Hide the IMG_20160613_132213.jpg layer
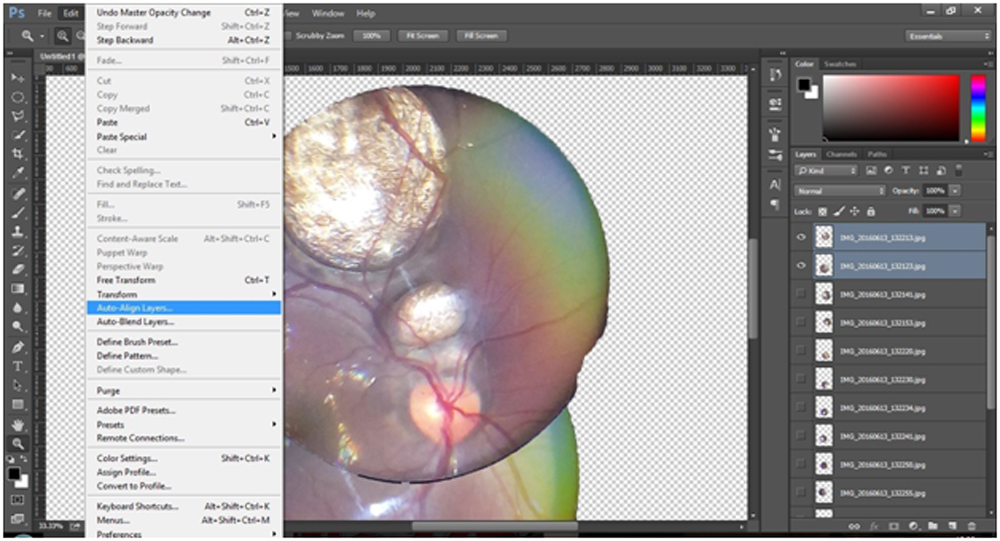1000x541 pixels. coord(801,237)
